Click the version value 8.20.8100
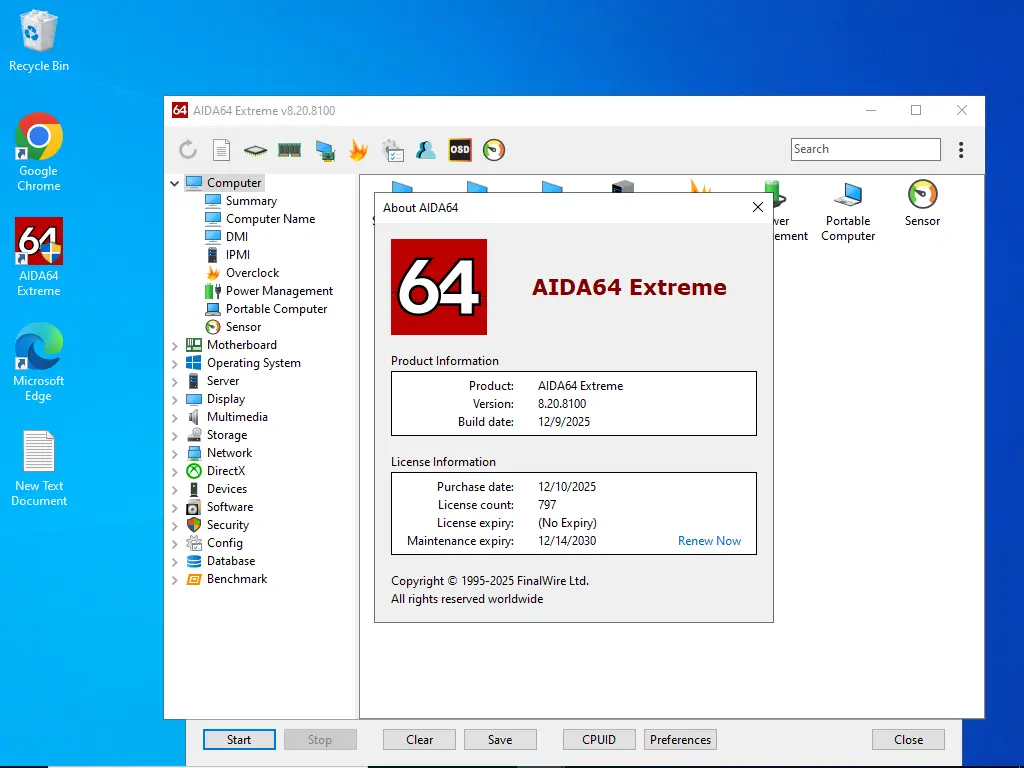 tap(562, 404)
